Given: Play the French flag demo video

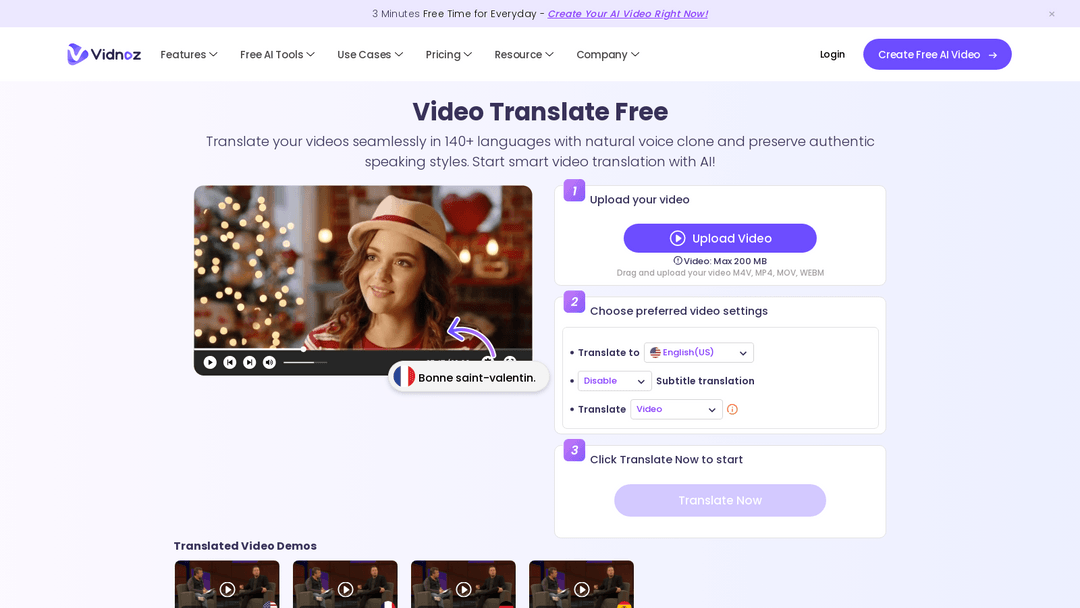Looking at the screenshot, I should (346, 589).
